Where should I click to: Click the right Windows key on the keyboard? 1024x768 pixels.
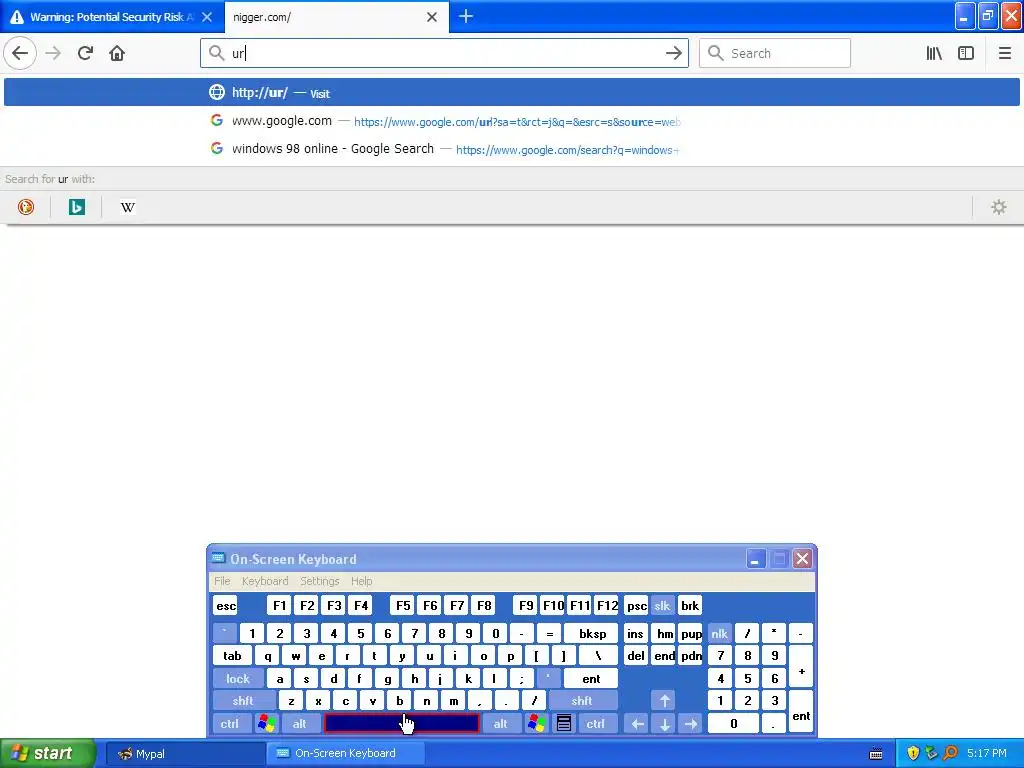537,723
